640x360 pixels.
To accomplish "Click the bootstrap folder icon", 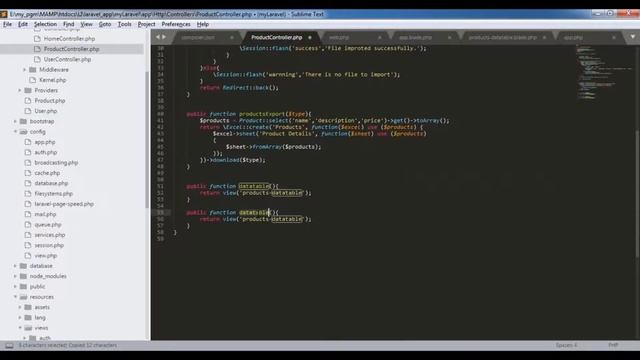I will (23, 121).
